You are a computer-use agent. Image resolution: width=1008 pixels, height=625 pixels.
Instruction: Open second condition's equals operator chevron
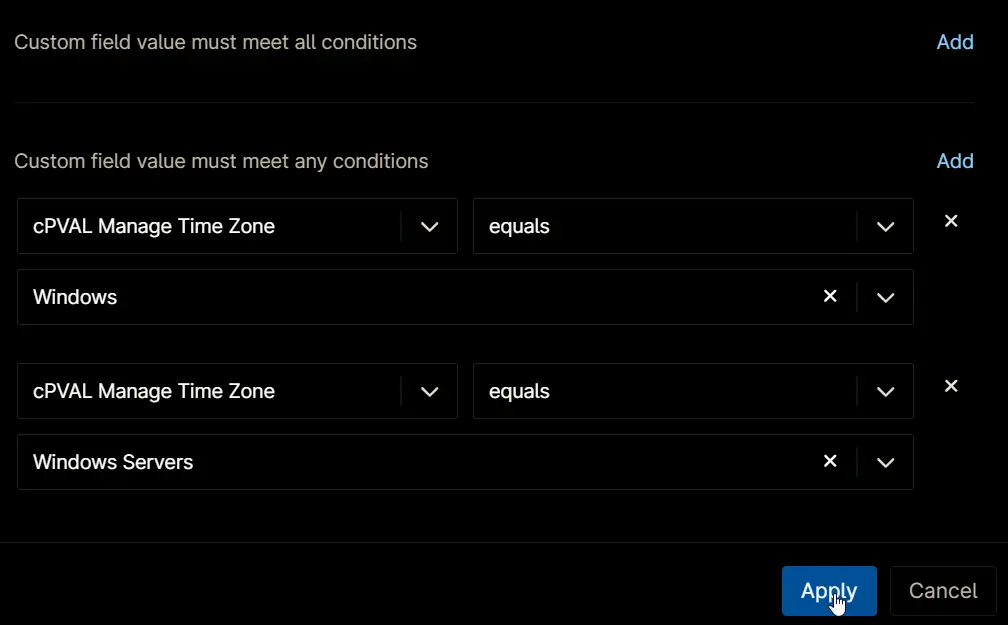coord(885,392)
